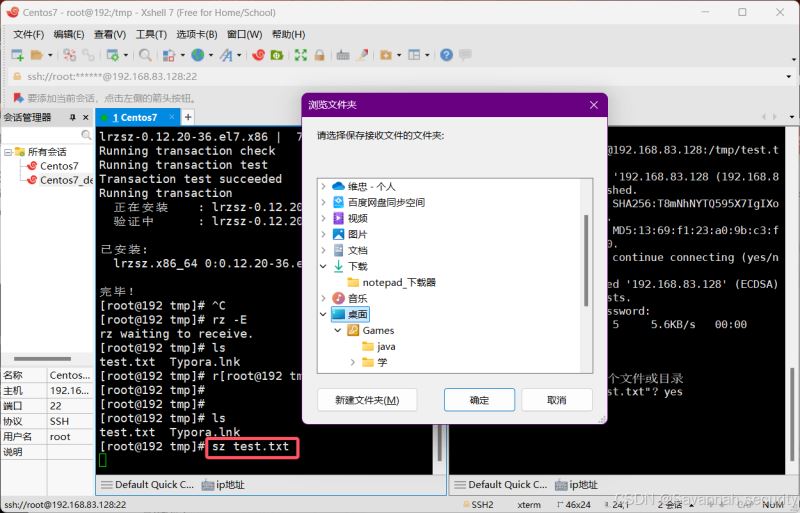This screenshot has width=800, height=513.
Task: Open the 文件(F) menu
Action: pyautogui.click(x=28, y=34)
